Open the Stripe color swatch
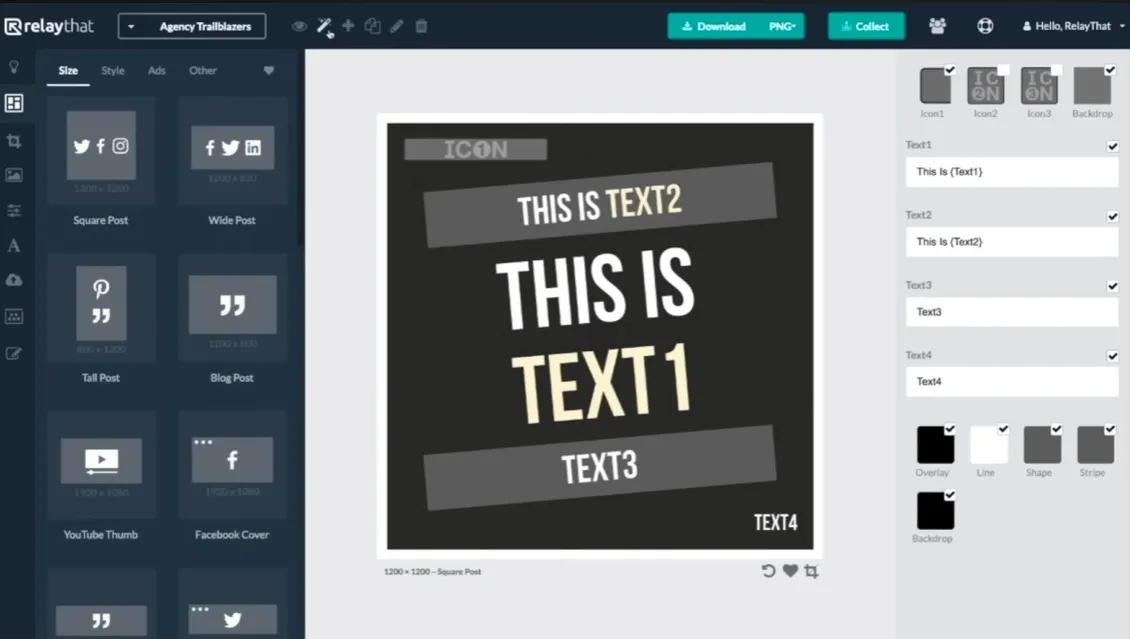The image size is (1130, 639). 1095,444
